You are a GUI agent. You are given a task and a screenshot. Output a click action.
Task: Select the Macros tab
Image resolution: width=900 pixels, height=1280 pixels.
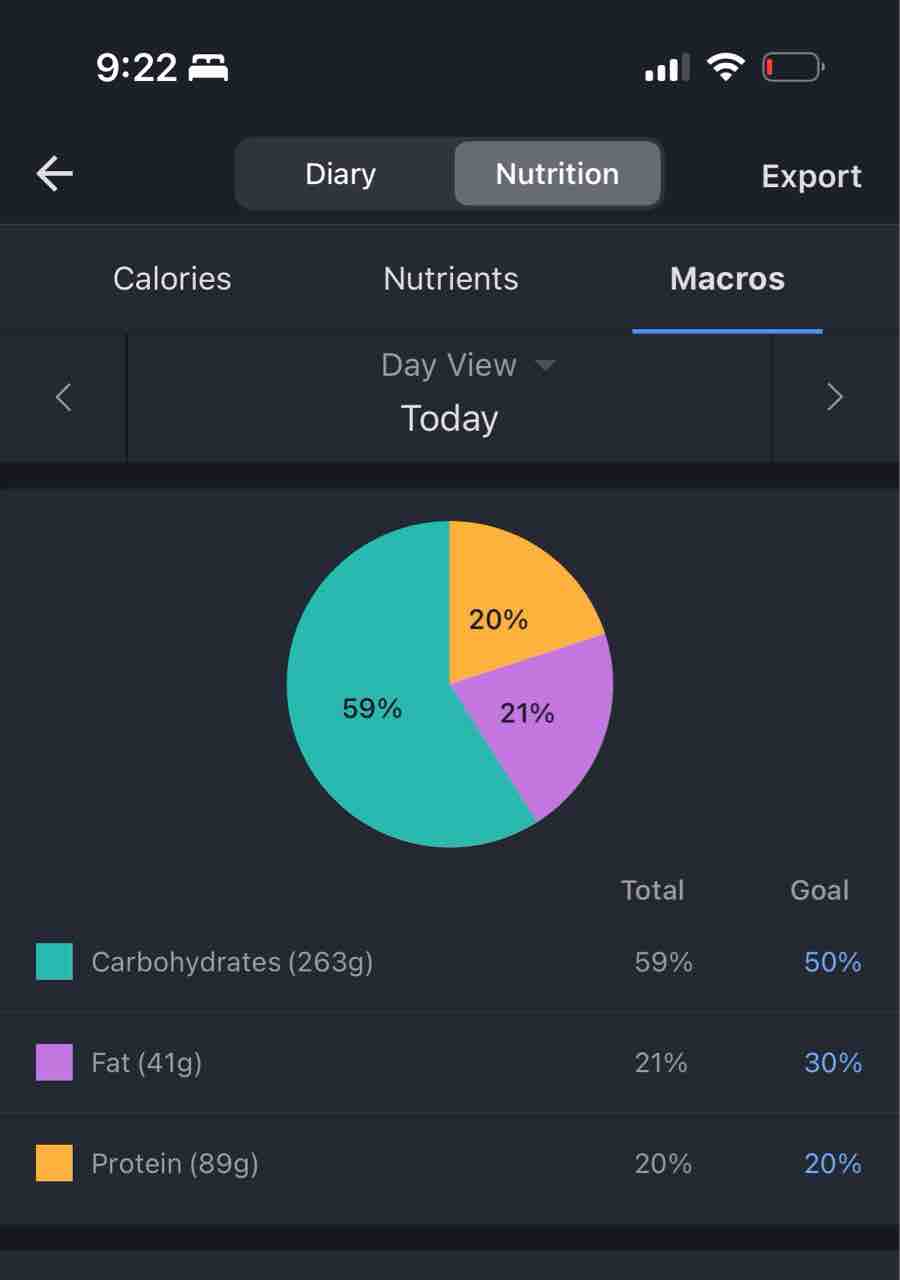pos(727,278)
